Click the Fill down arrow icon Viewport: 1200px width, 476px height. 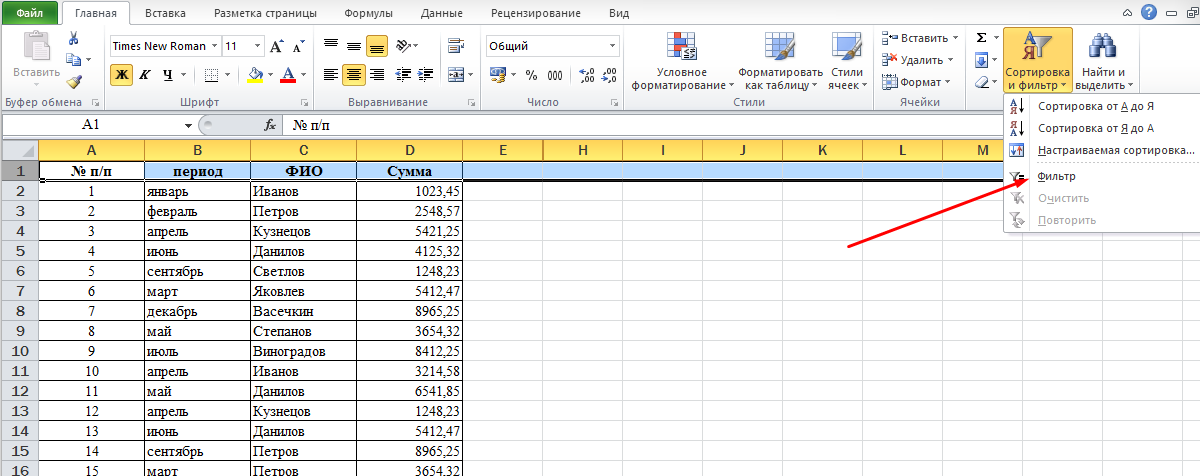pyautogui.click(x=981, y=60)
